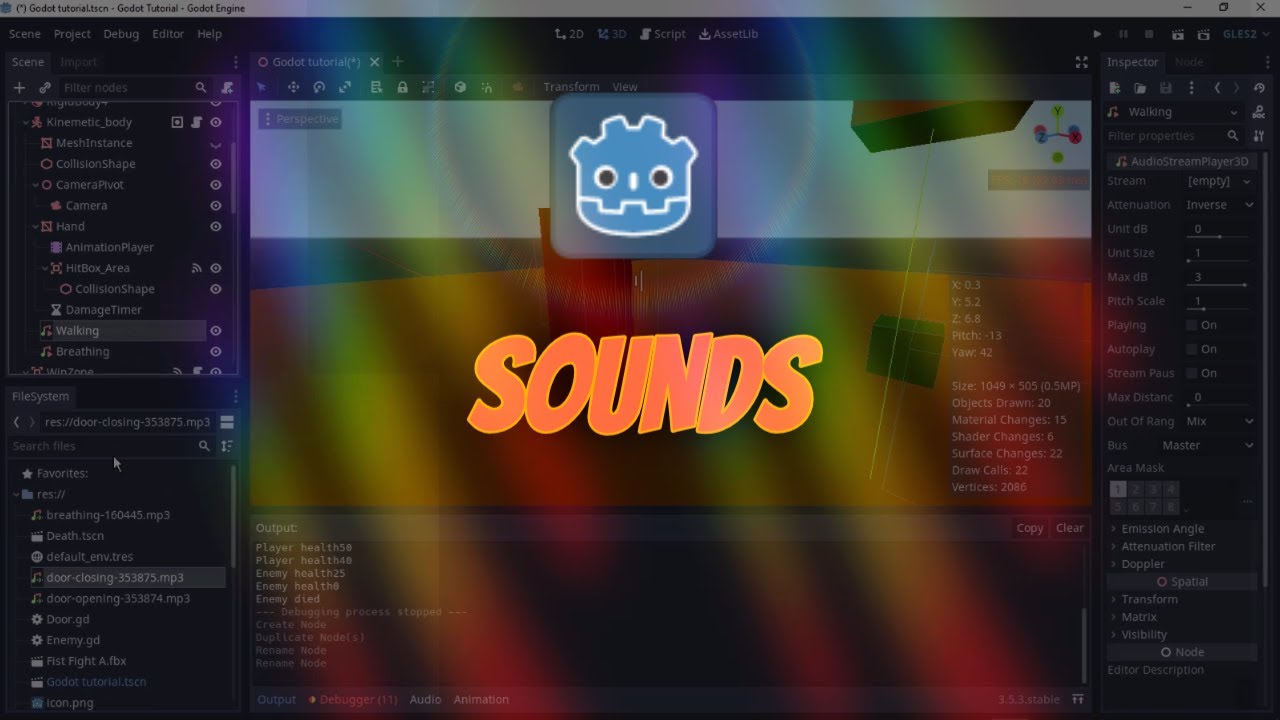Toggle the Walking node eye icon
The height and width of the screenshot is (720, 1280).
215,331
